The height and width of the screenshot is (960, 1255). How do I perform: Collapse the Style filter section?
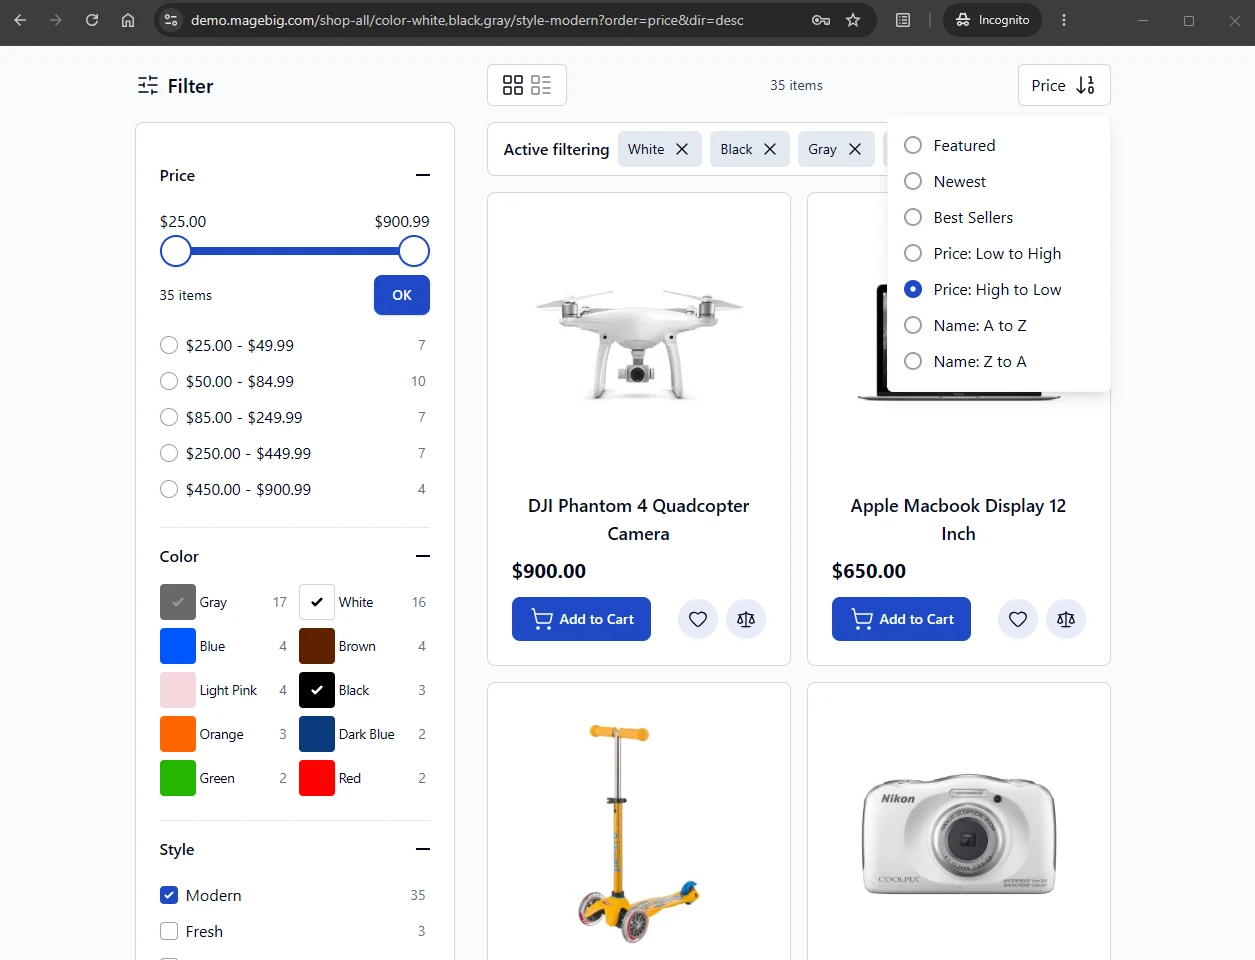point(423,849)
